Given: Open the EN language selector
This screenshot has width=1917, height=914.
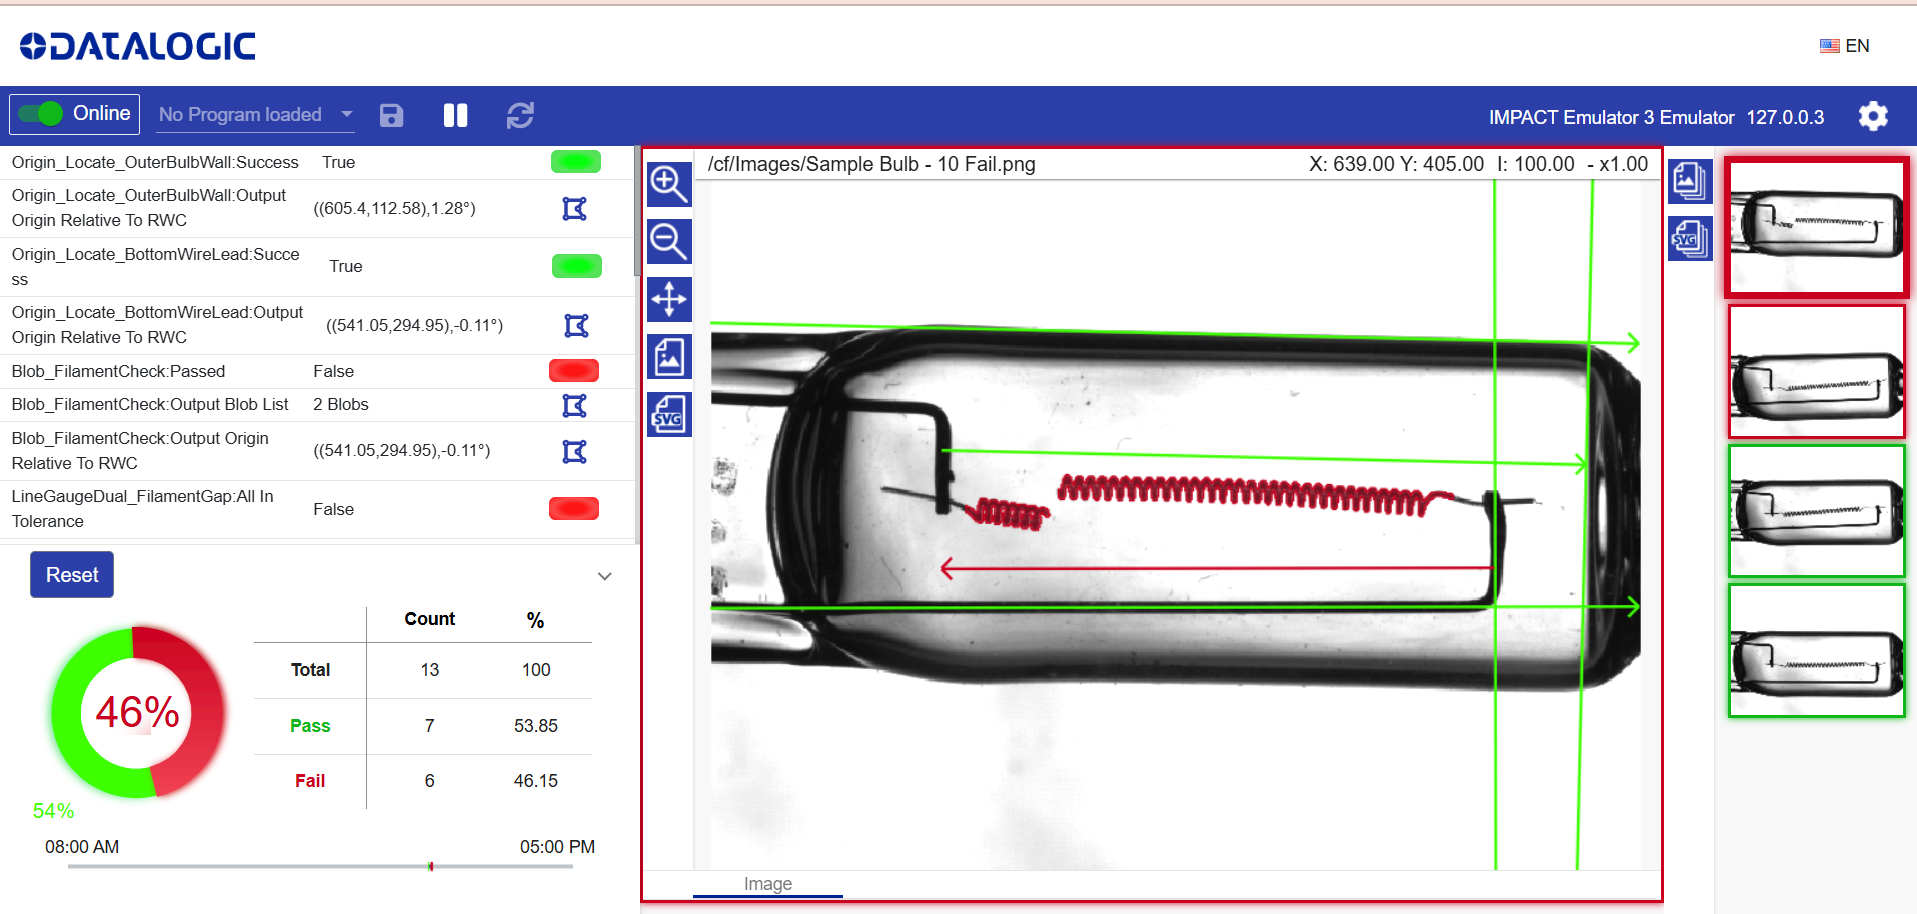Looking at the screenshot, I should click(x=1844, y=46).
